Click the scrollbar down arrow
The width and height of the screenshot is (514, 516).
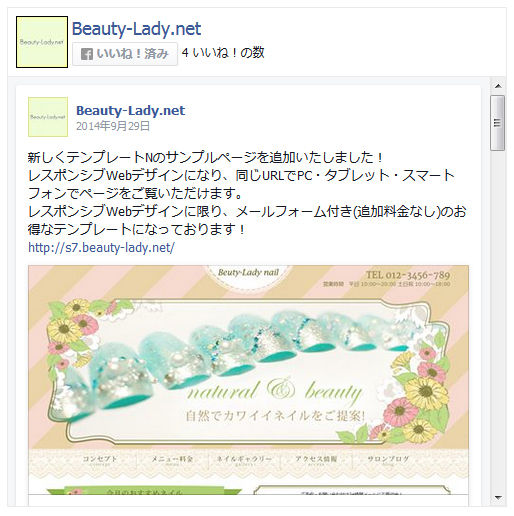(x=498, y=498)
